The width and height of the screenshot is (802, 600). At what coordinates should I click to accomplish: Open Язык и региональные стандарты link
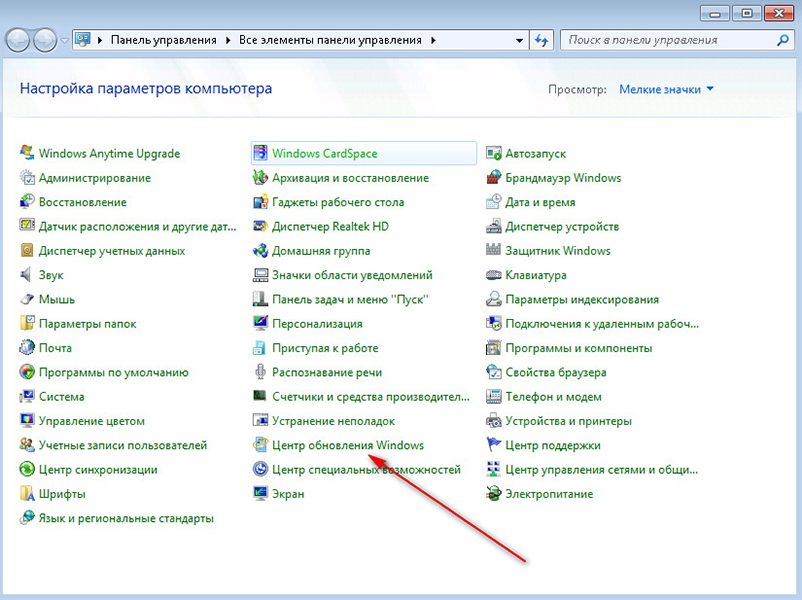click(x=126, y=518)
